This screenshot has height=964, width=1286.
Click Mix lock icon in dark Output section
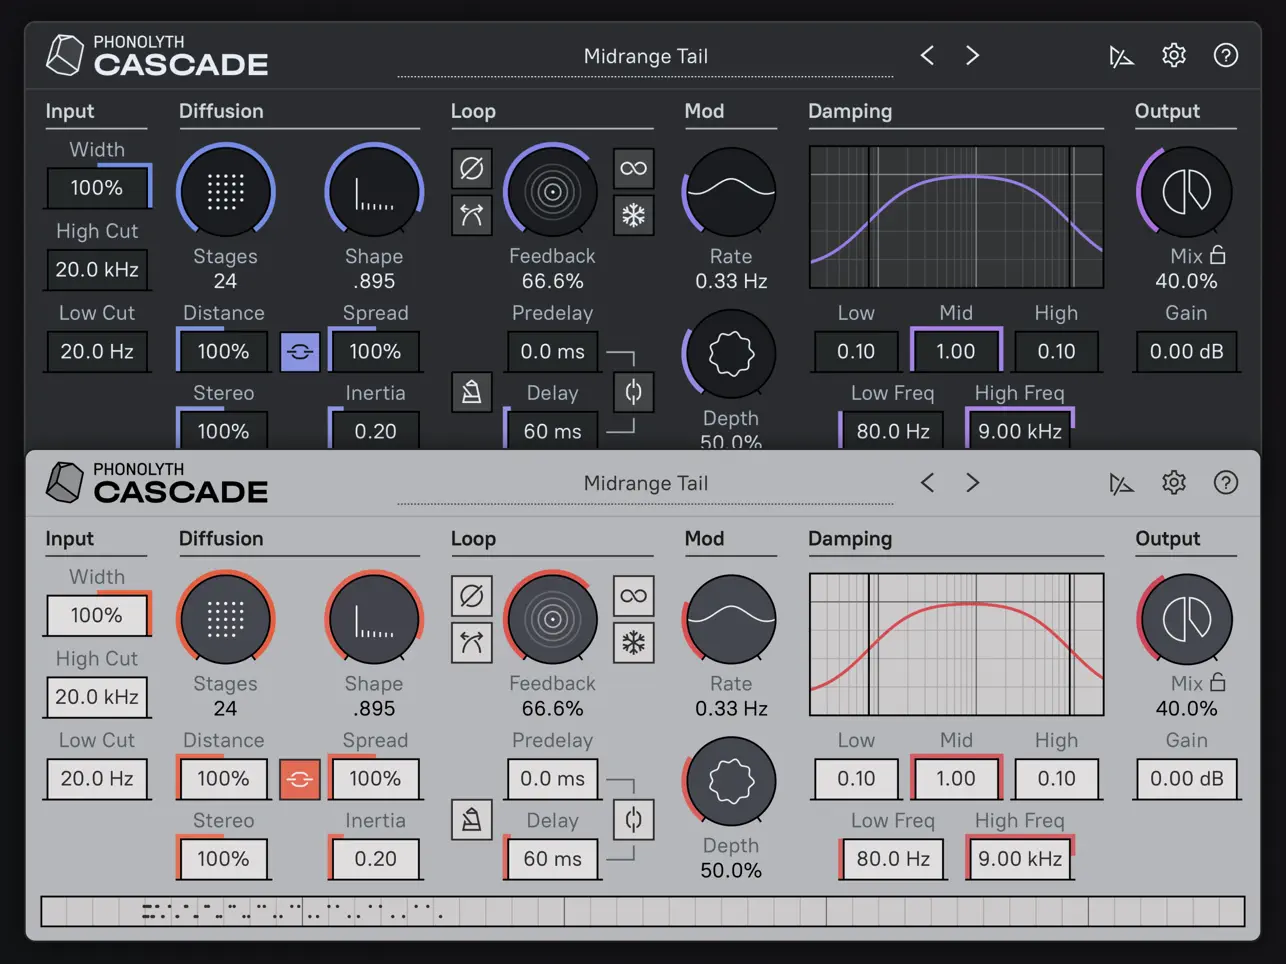(x=1218, y=255)
